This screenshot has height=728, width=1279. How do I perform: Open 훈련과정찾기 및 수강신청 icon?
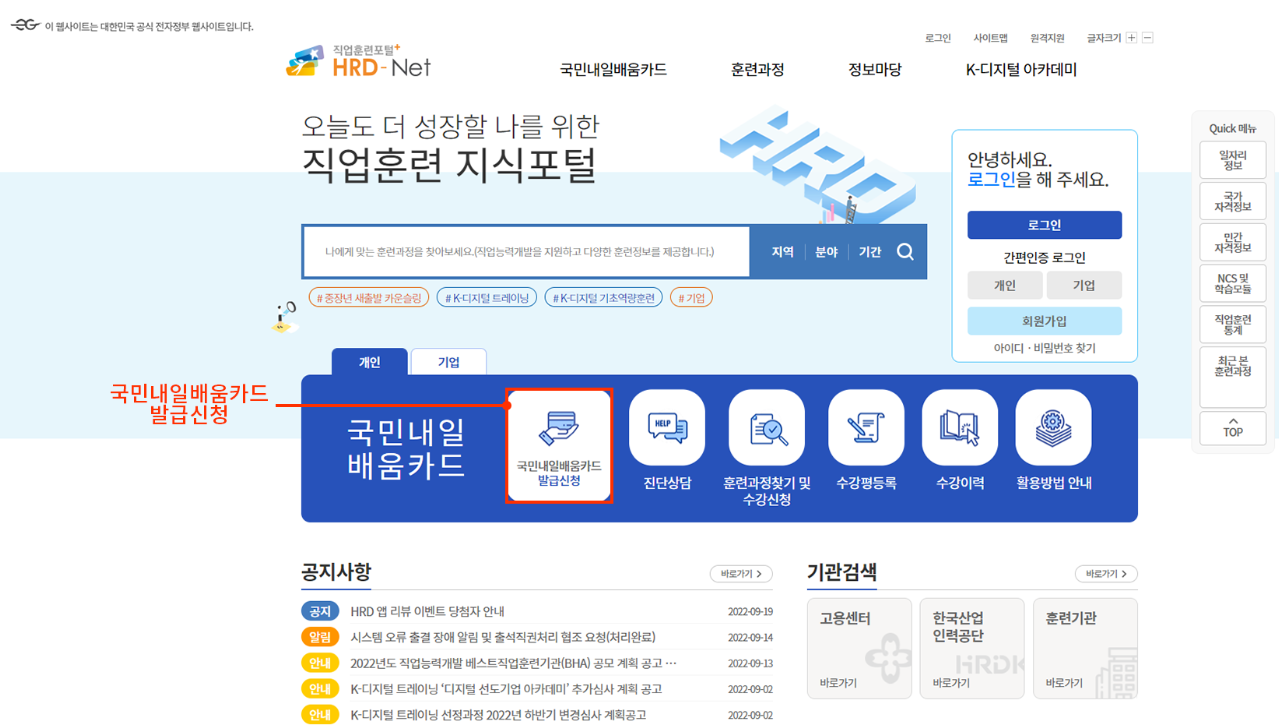767,428
